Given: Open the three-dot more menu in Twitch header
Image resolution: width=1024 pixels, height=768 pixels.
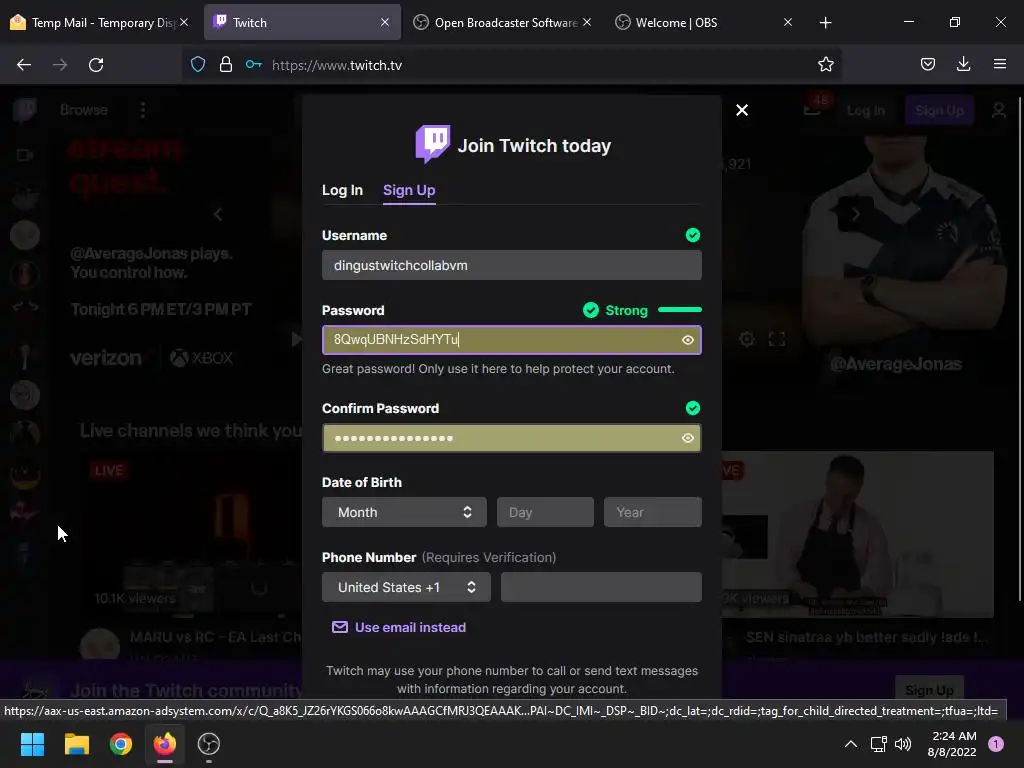Looking at the screenshot, I should coord(143,110).
